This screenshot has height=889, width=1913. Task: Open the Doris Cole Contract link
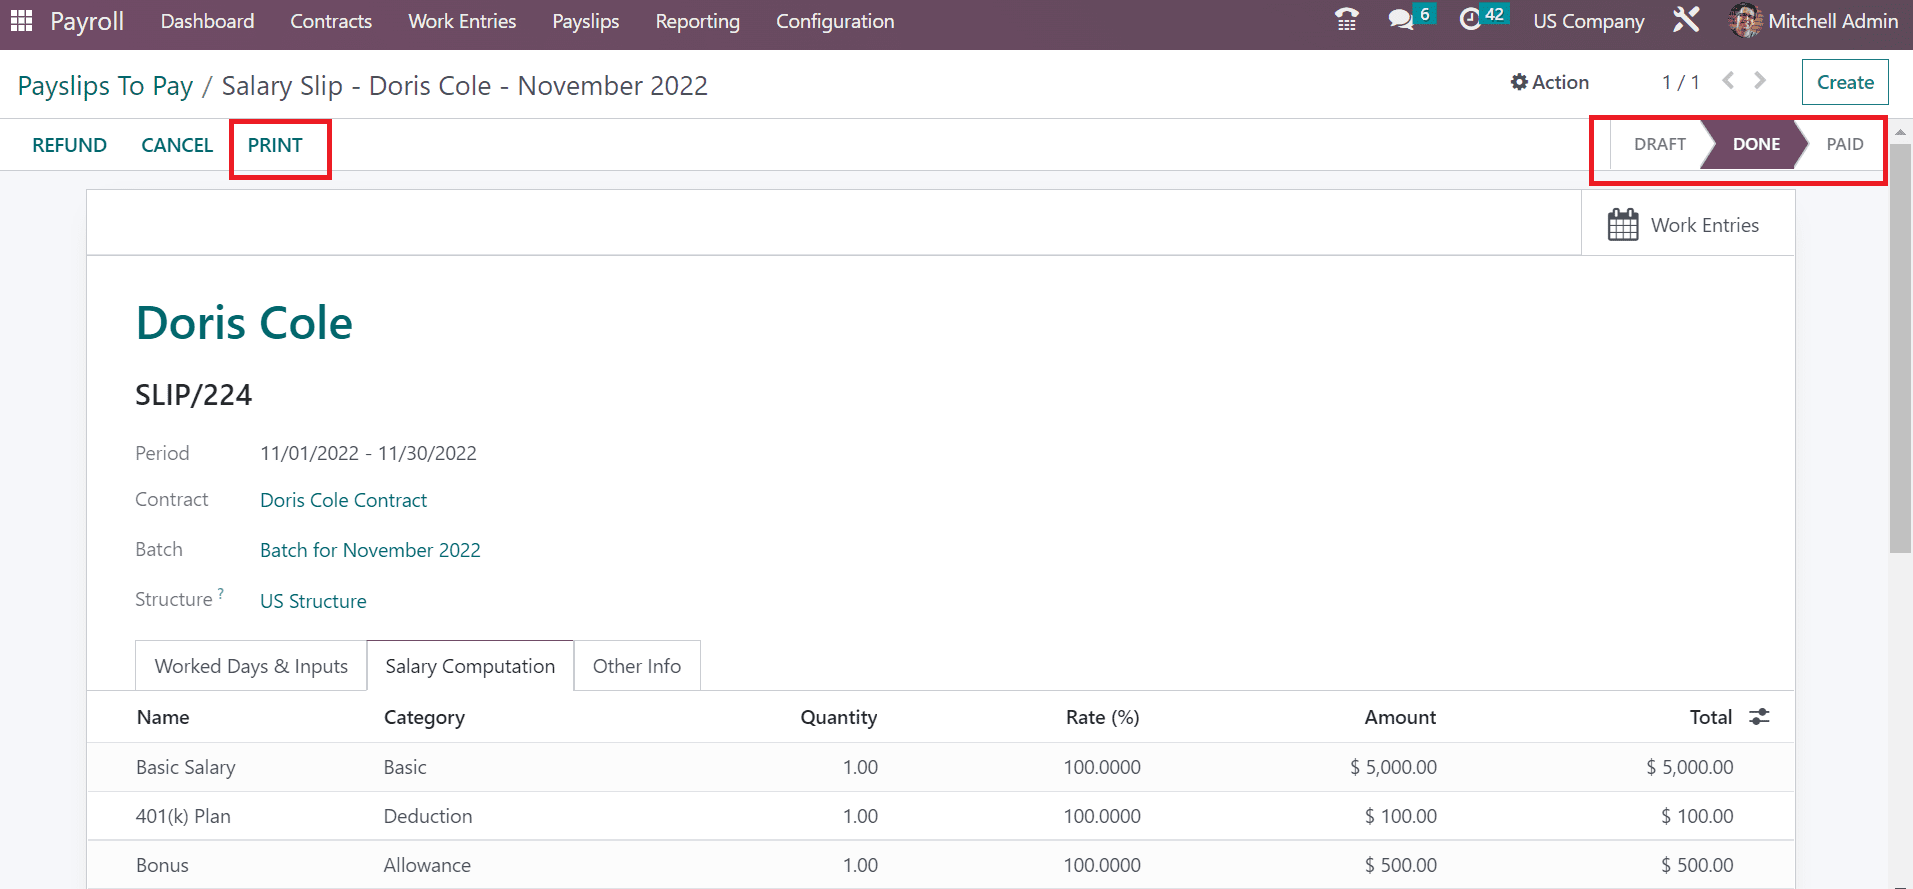343,500
